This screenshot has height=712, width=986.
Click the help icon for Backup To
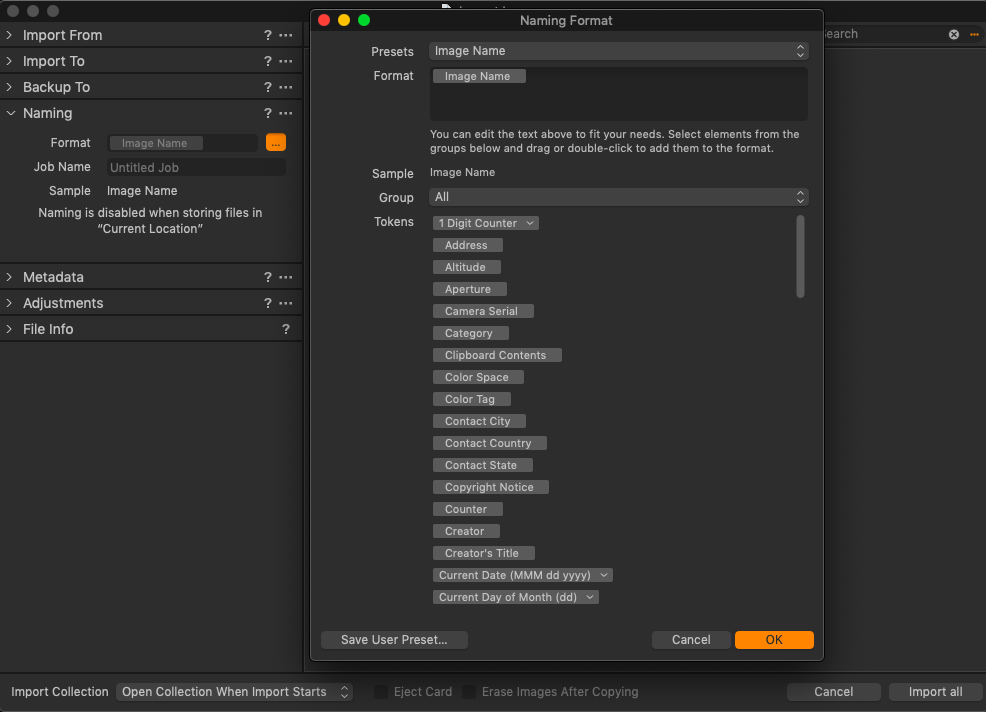(267, 87)
